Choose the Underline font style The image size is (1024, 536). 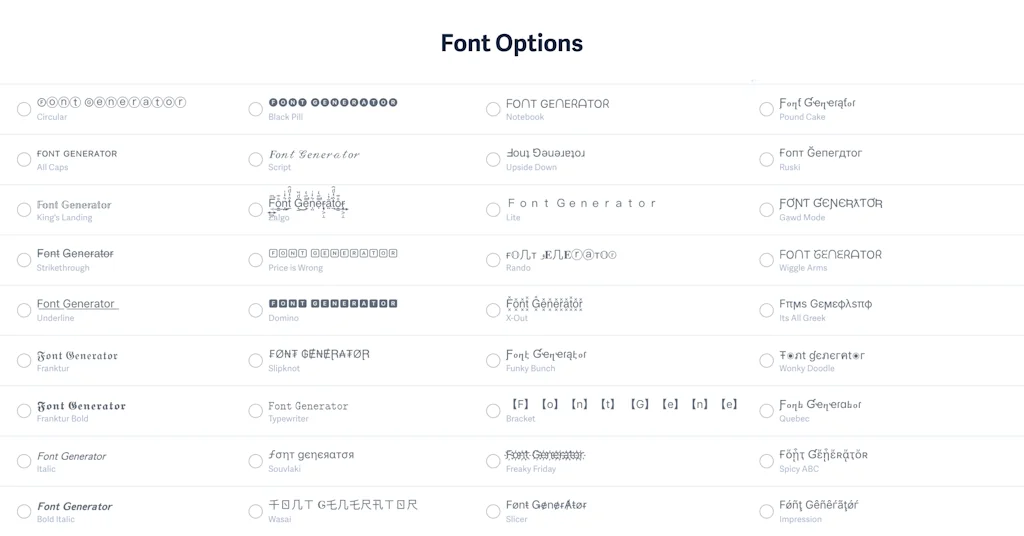pos(24,310)
